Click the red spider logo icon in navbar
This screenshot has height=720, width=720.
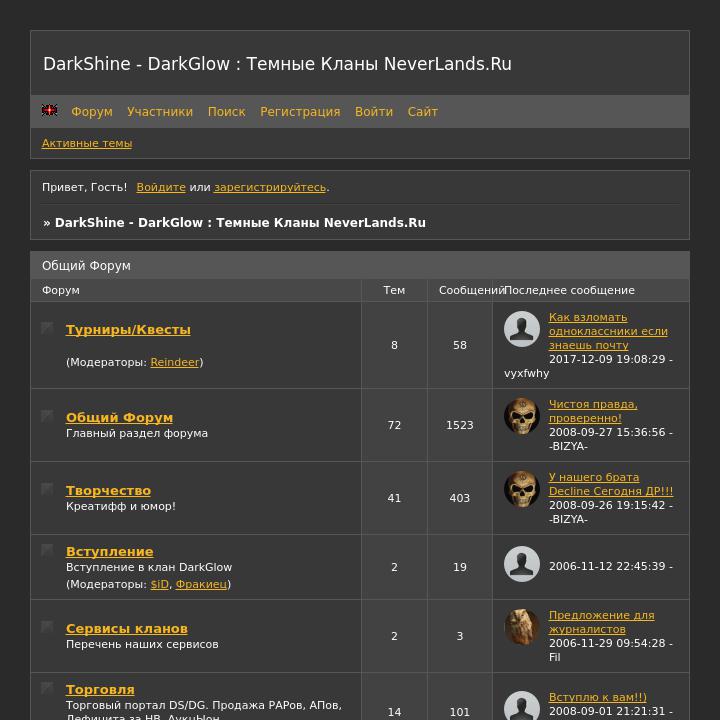[x=50, y=111]
